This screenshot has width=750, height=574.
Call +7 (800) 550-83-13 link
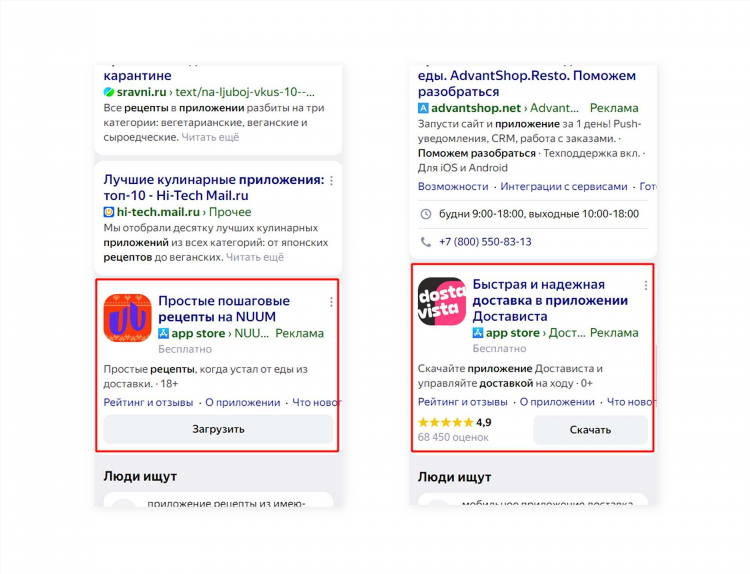[x=485, y=242]
